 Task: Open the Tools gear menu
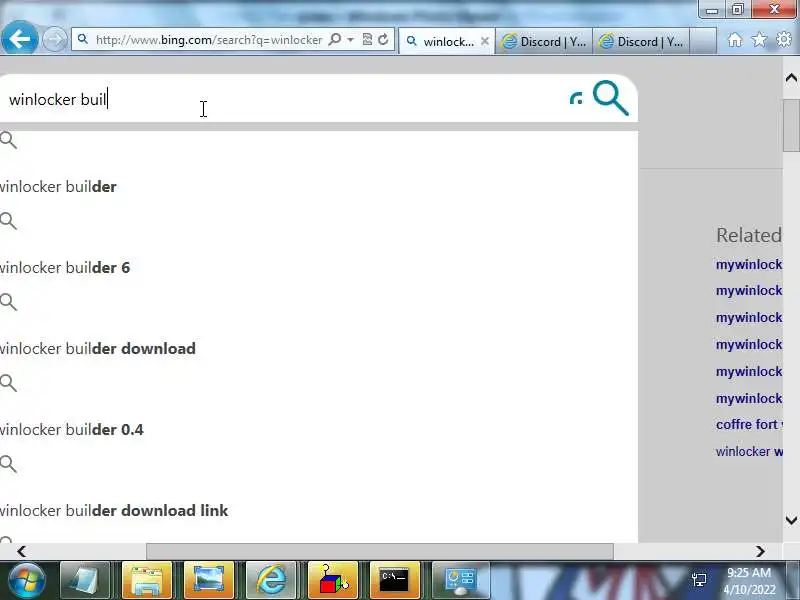pos(784,40)
